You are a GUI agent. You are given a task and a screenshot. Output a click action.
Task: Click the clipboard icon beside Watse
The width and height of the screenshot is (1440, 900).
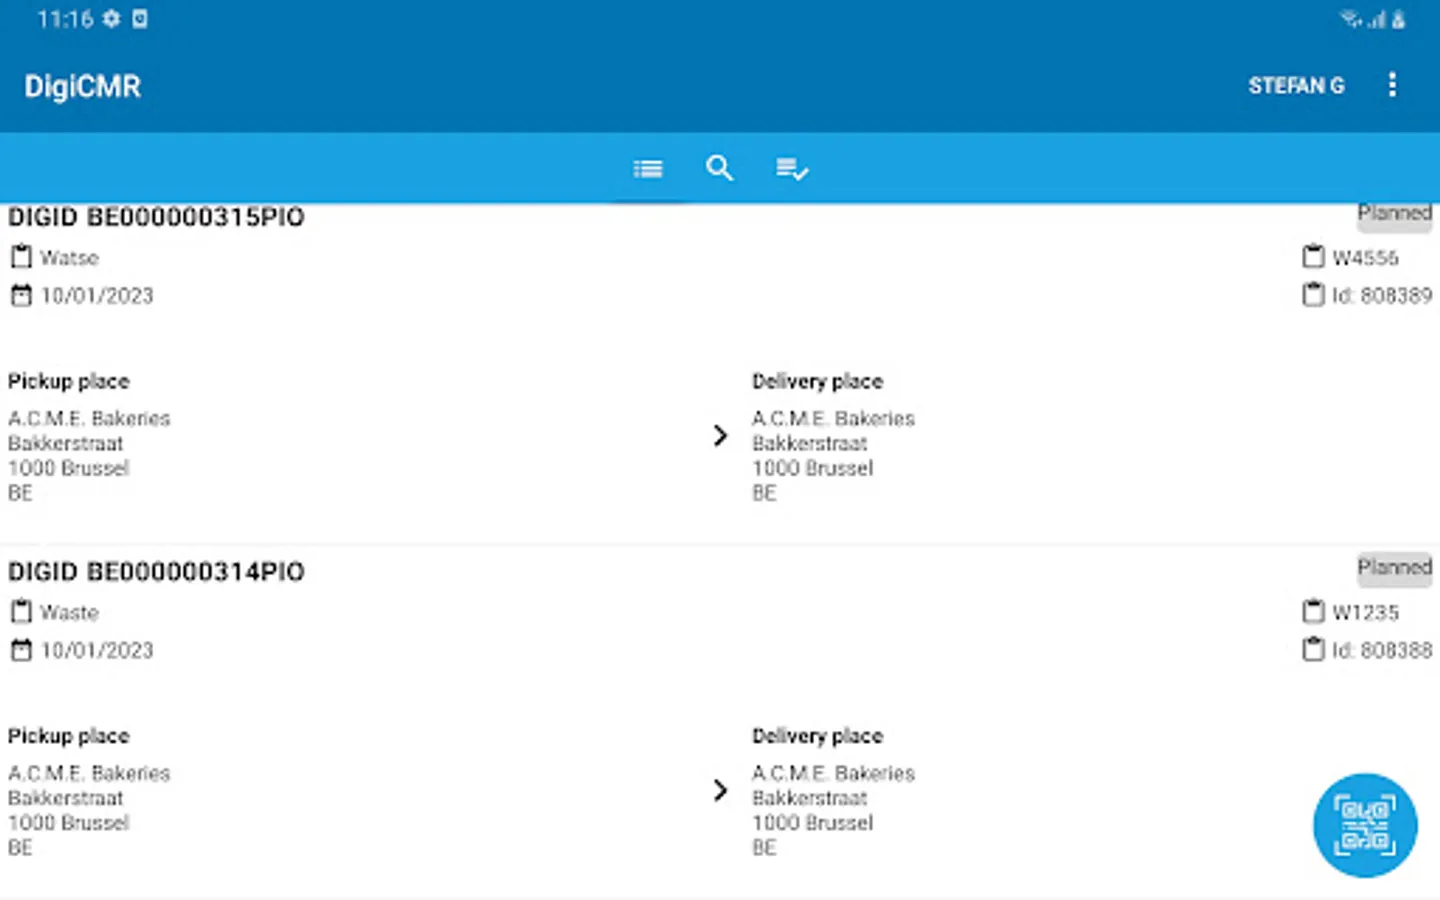pyautogui.click(x=21, y=258)
